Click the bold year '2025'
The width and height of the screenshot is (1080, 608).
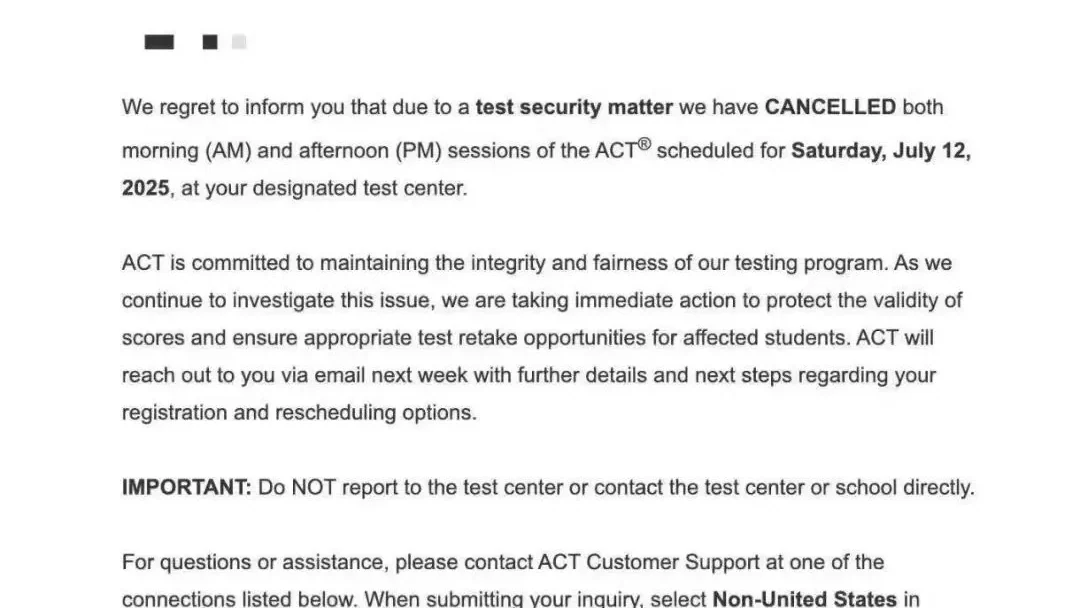tap(145, 188)
